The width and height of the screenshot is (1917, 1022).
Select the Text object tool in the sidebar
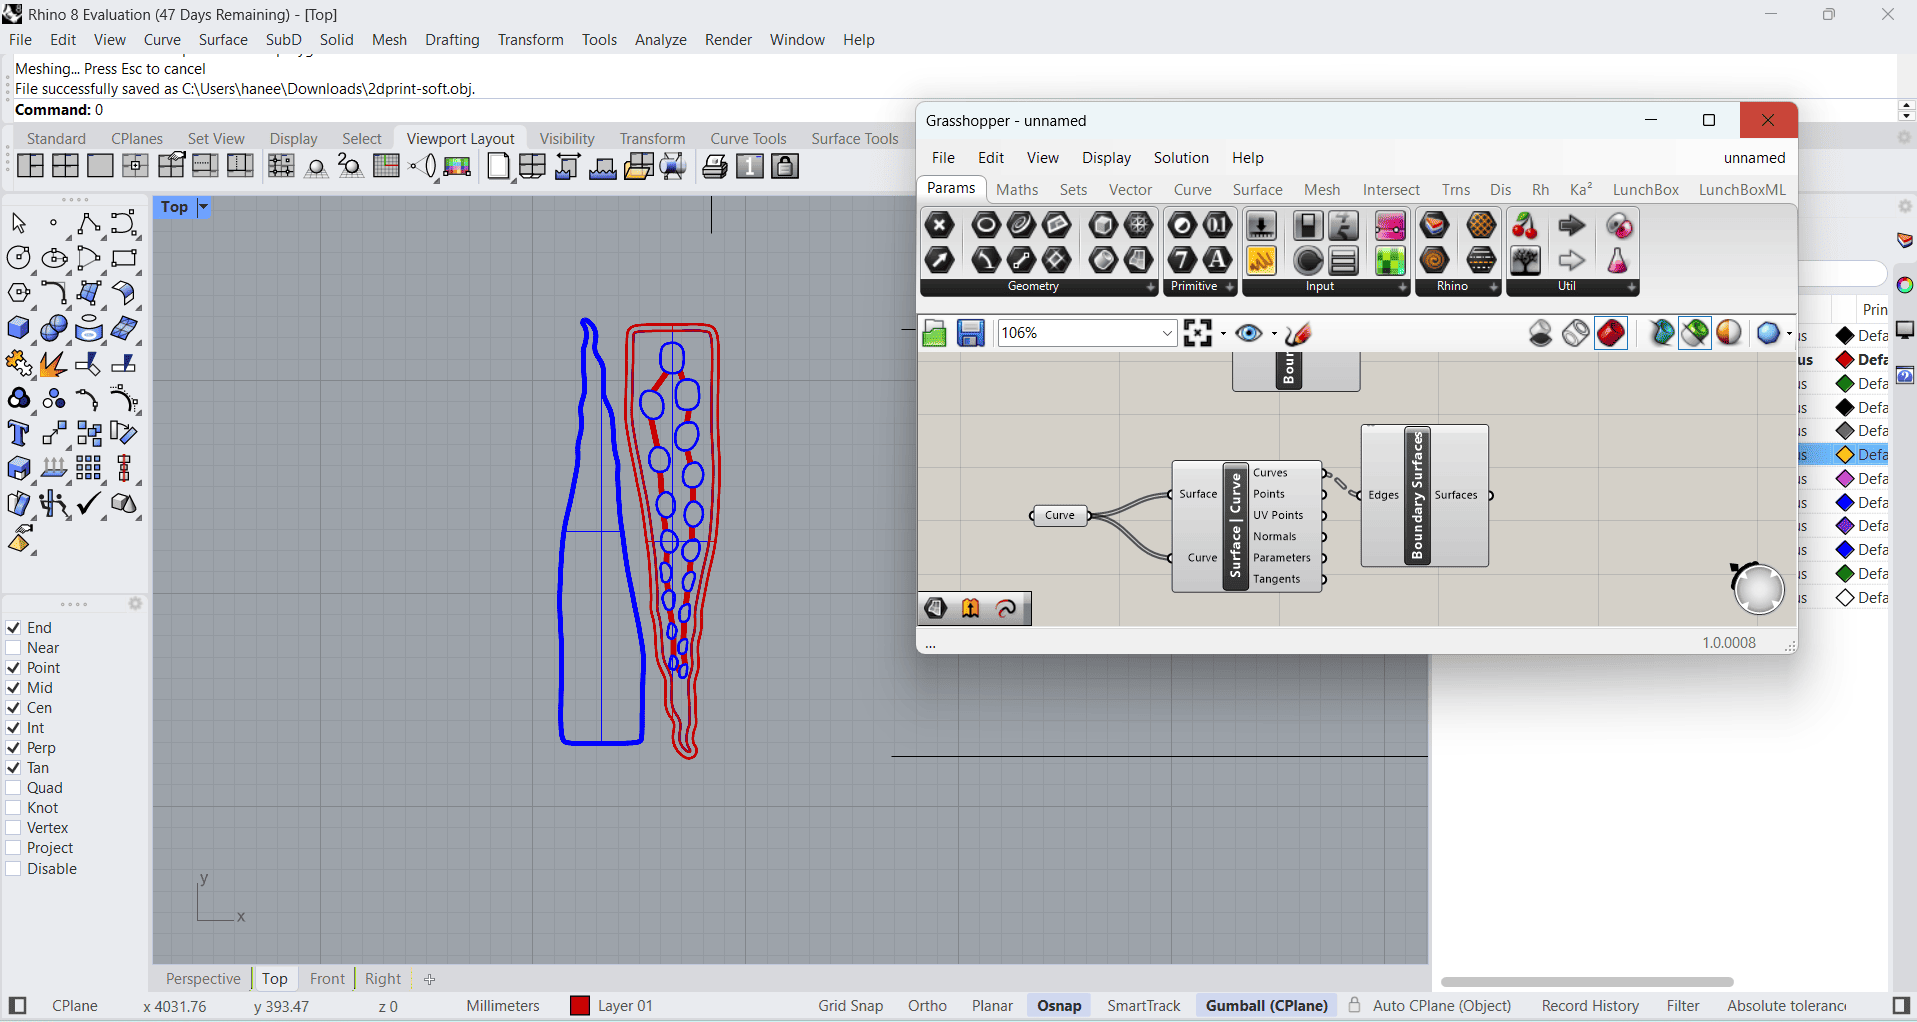click(x=18, y=434)
